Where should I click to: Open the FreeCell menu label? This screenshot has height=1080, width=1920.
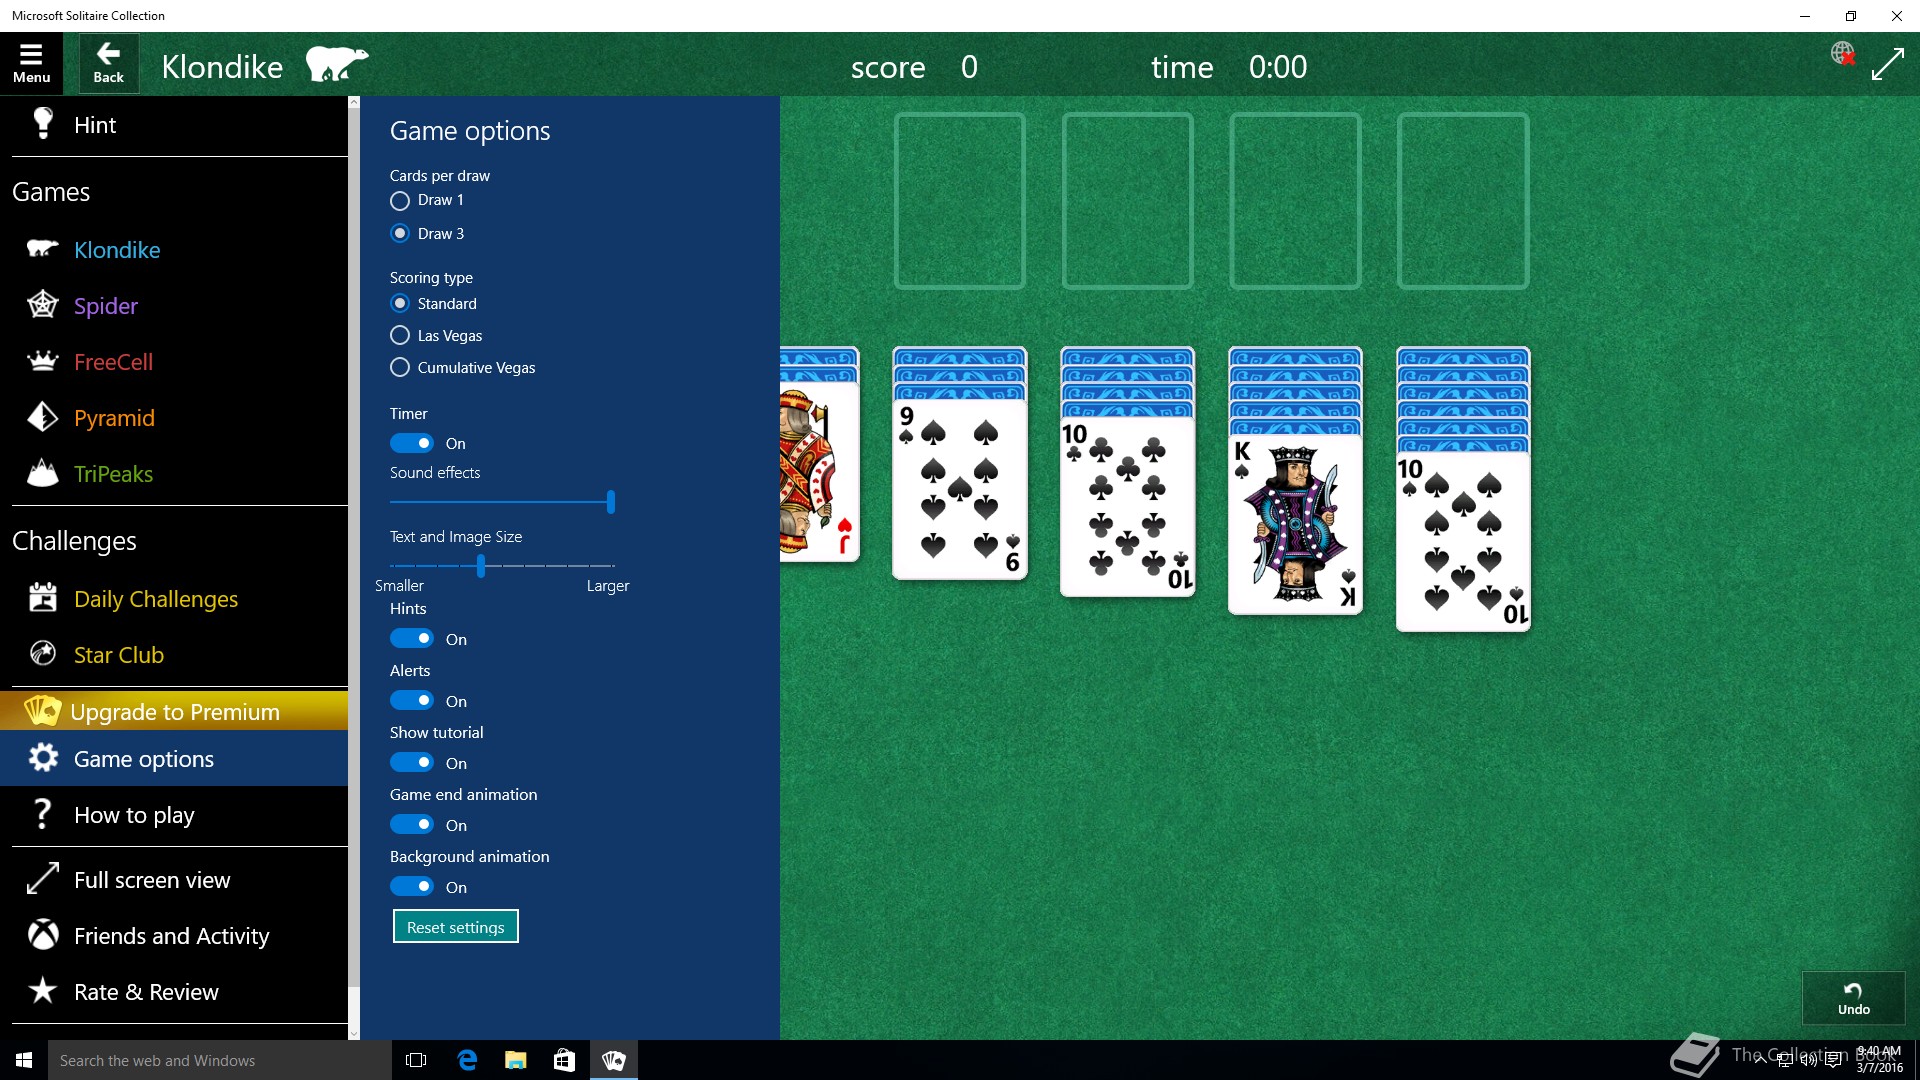coord(113,361)
